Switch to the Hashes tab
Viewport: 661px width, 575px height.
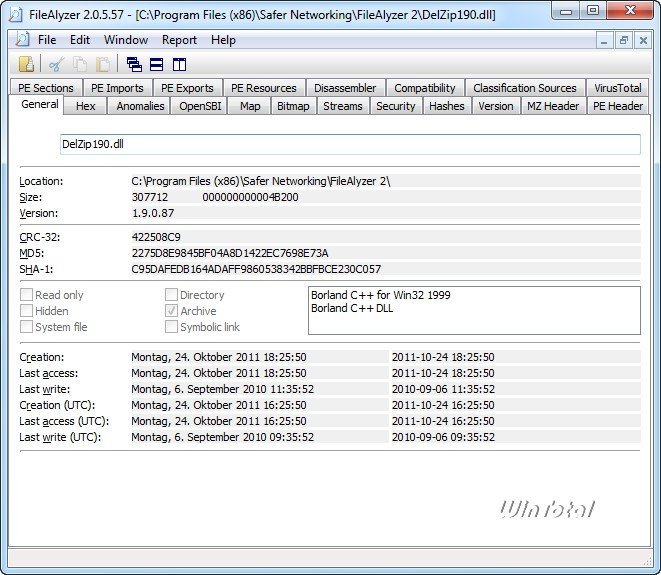tap(446, 106)
